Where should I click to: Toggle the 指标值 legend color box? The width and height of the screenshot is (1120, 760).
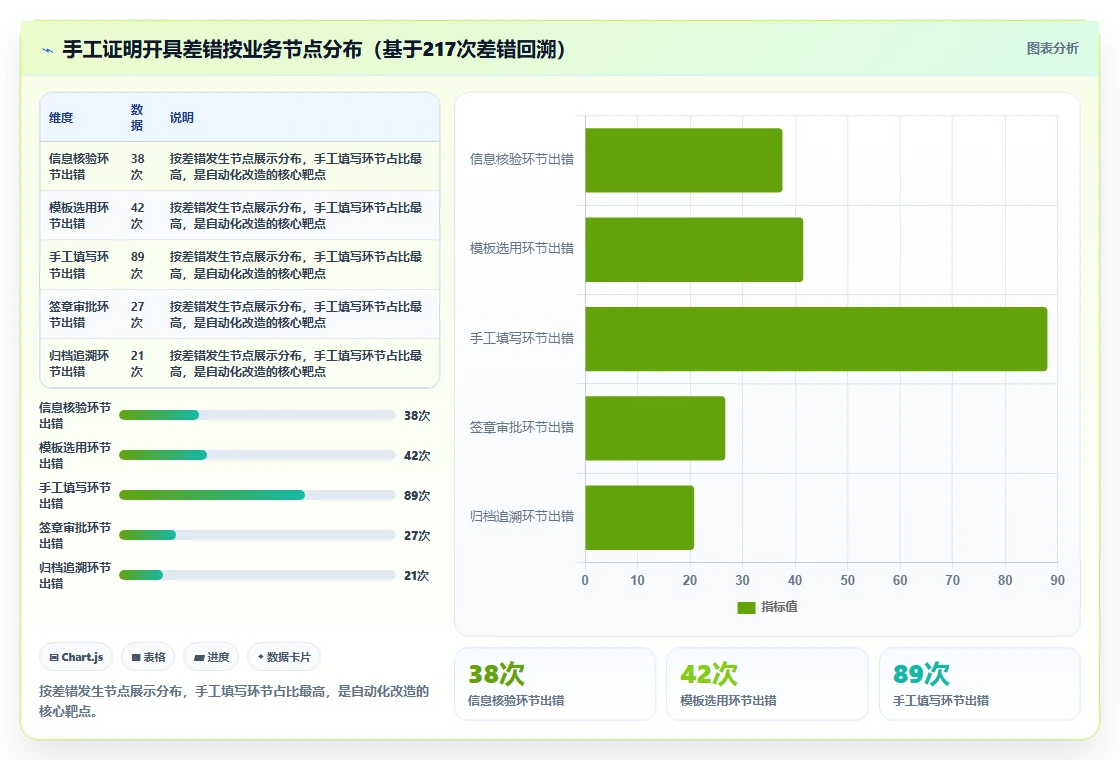(746, 607)
